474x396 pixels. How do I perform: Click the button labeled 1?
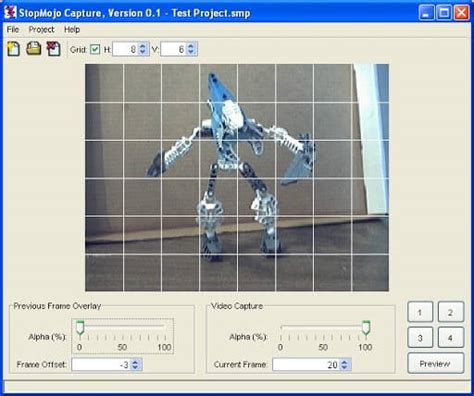(420, 312)
